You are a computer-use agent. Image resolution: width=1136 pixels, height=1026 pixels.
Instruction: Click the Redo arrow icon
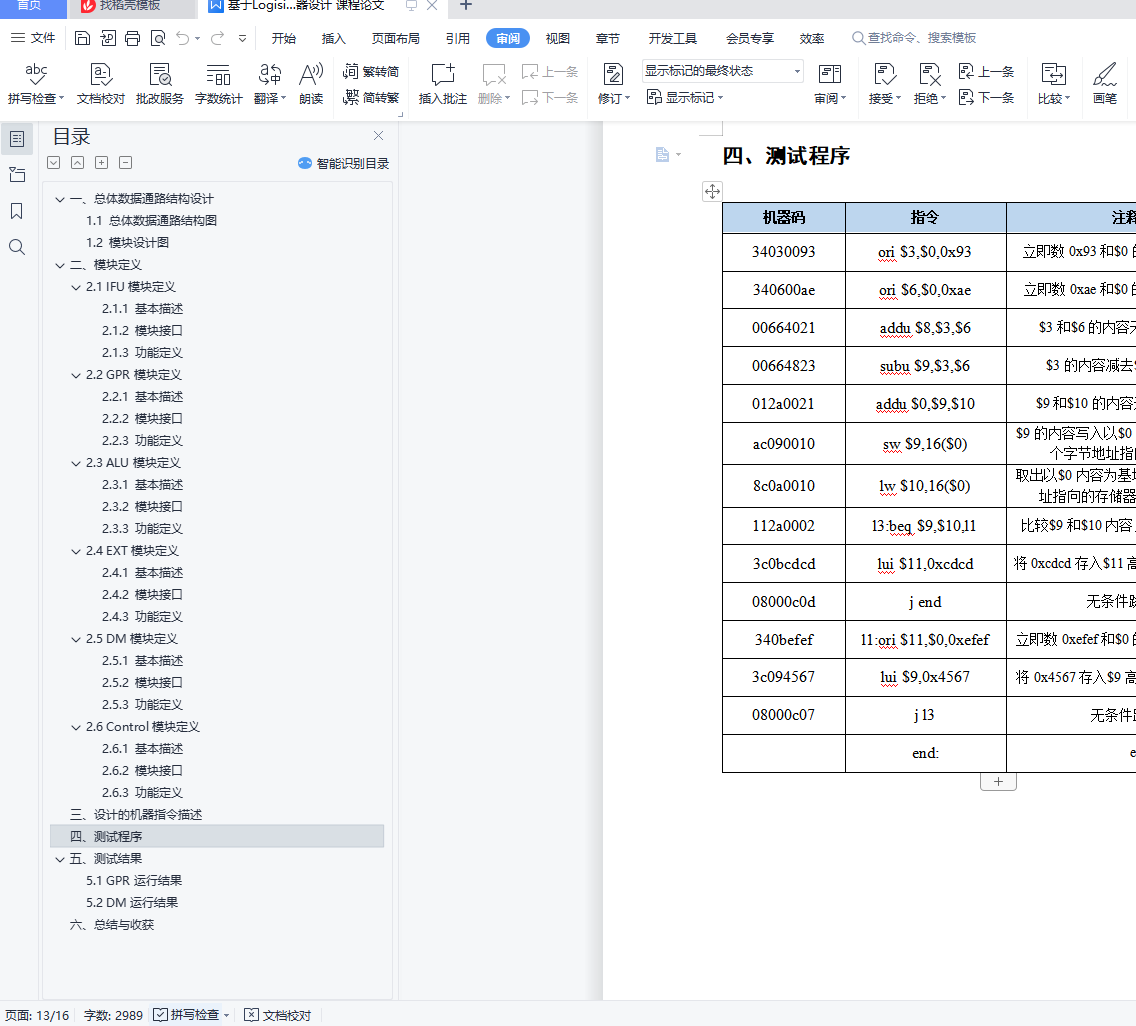tap(217, 38)
